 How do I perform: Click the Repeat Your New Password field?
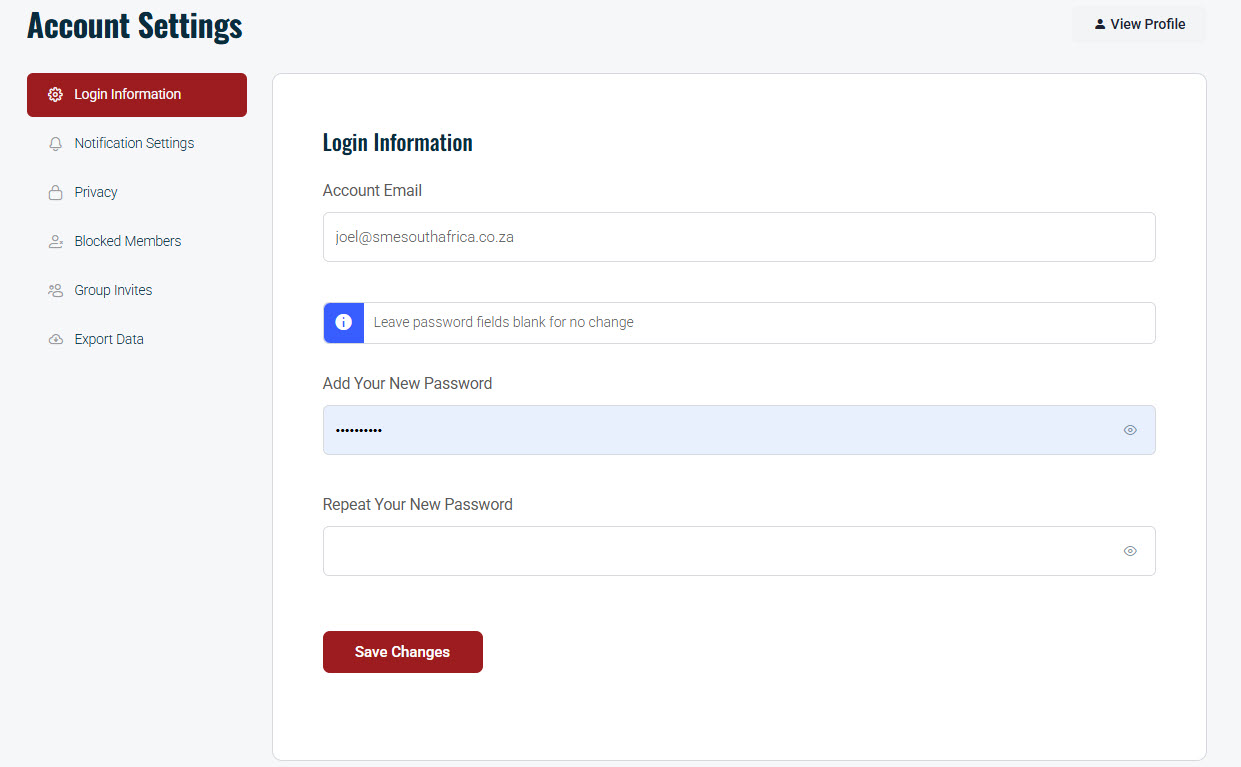point(720,551)
